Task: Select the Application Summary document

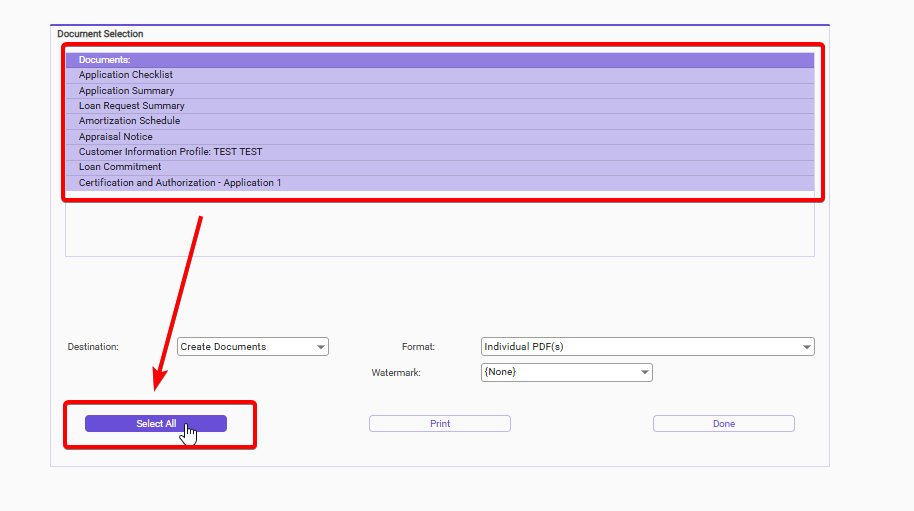Action: coord(127,91)
